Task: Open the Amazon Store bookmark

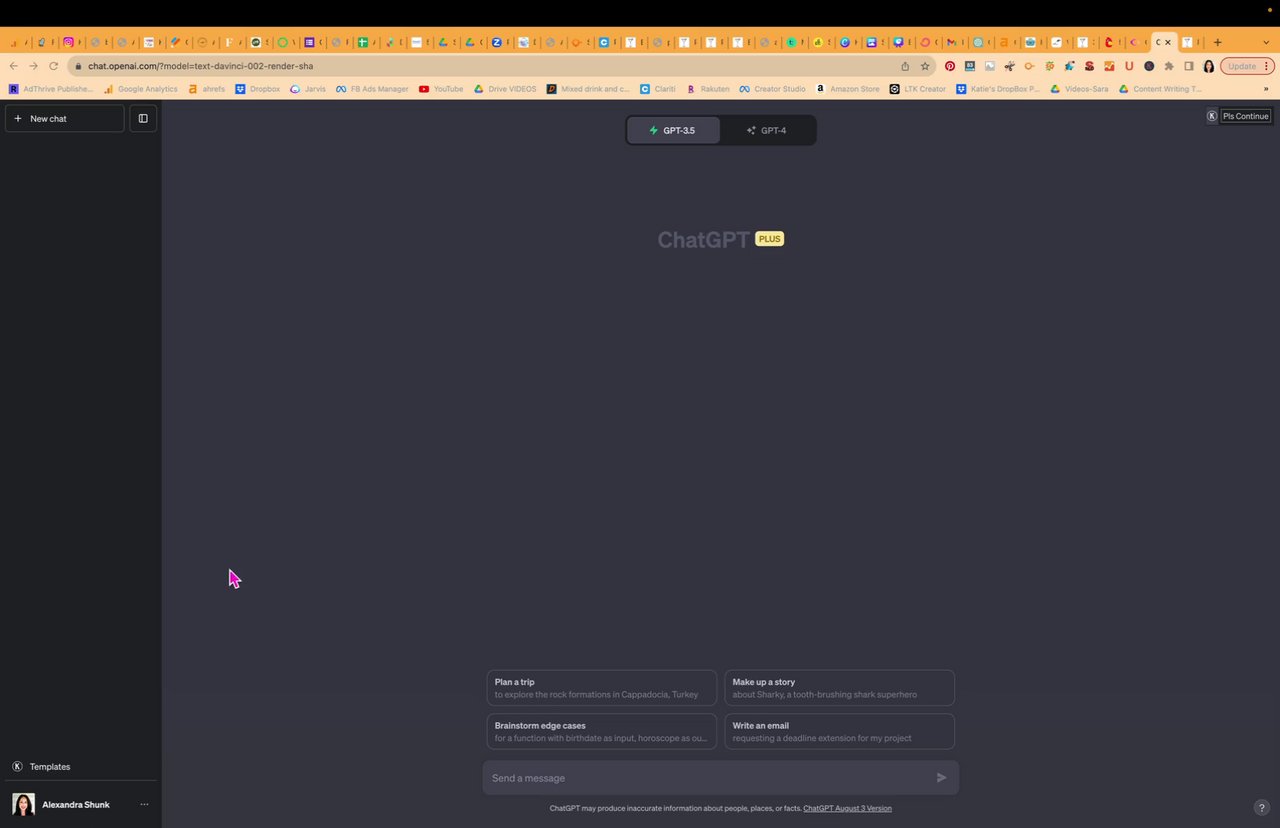Action: point(848,89)
